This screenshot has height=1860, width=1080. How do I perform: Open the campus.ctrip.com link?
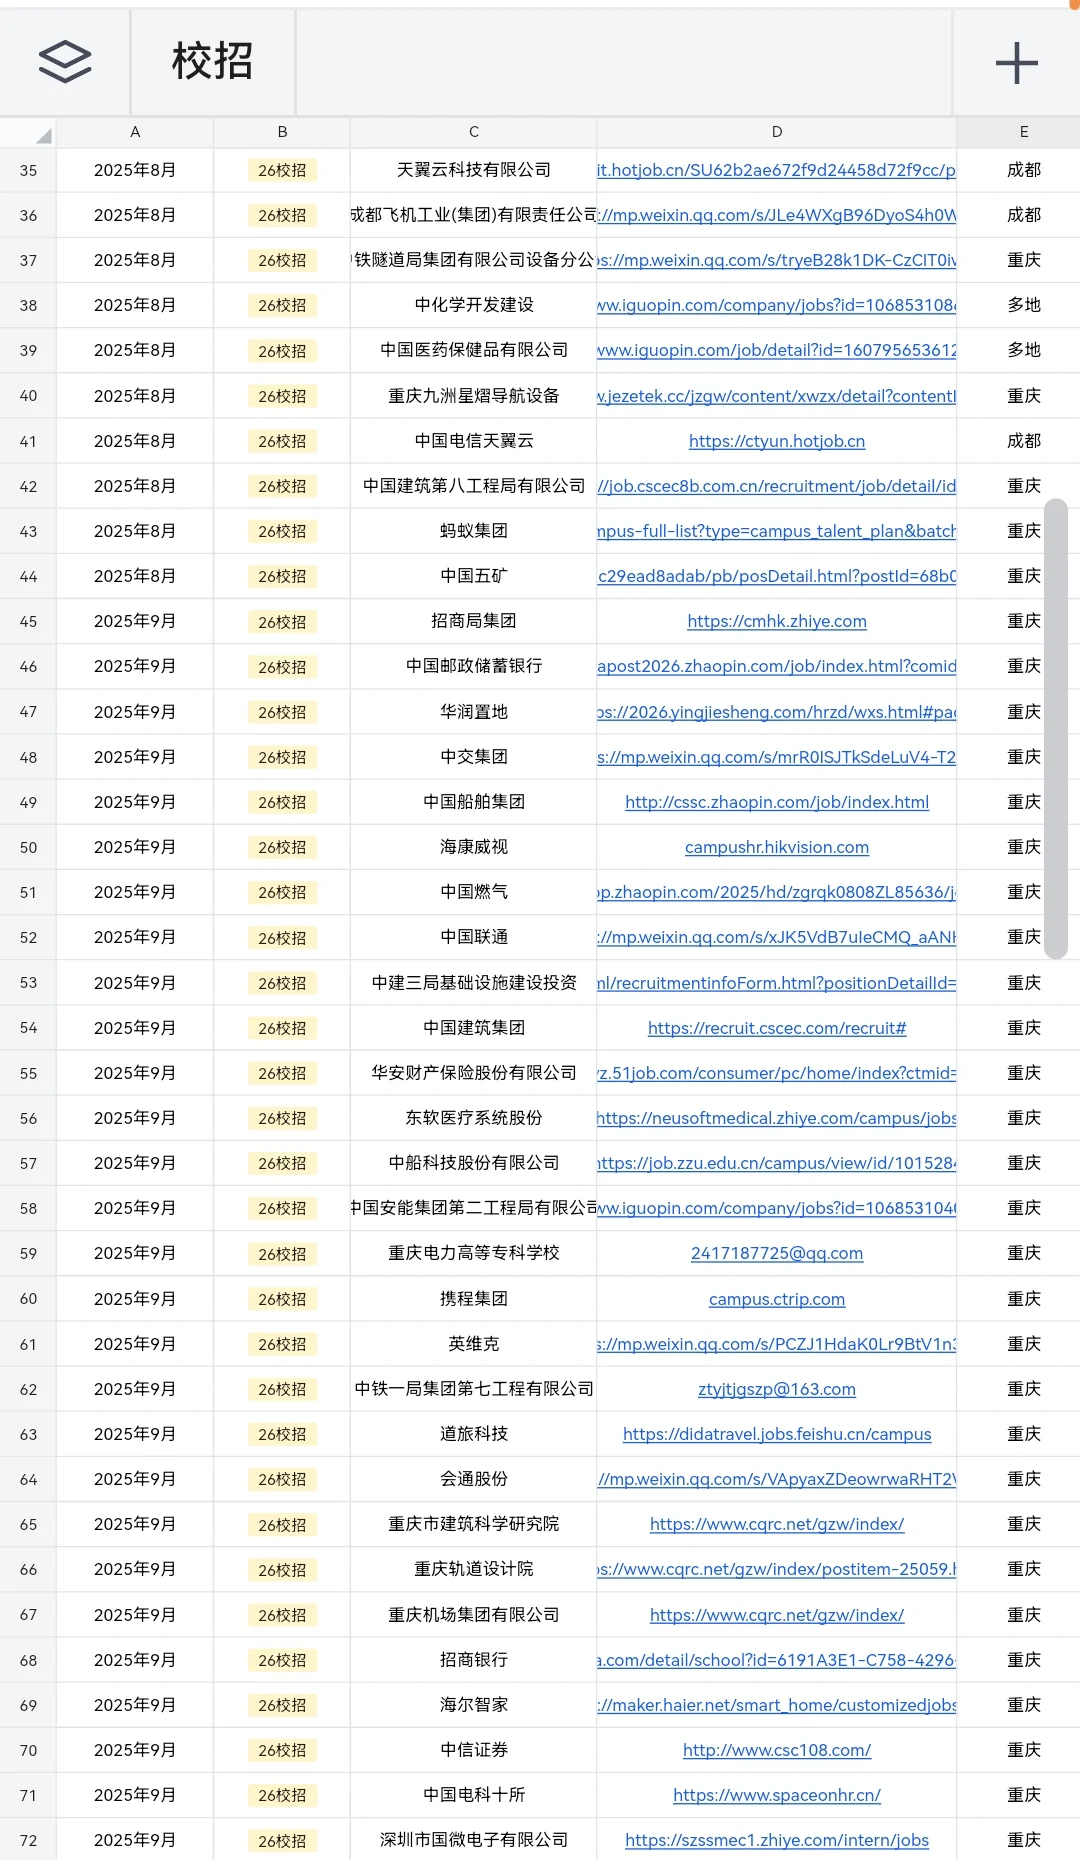coord(777,1299)
